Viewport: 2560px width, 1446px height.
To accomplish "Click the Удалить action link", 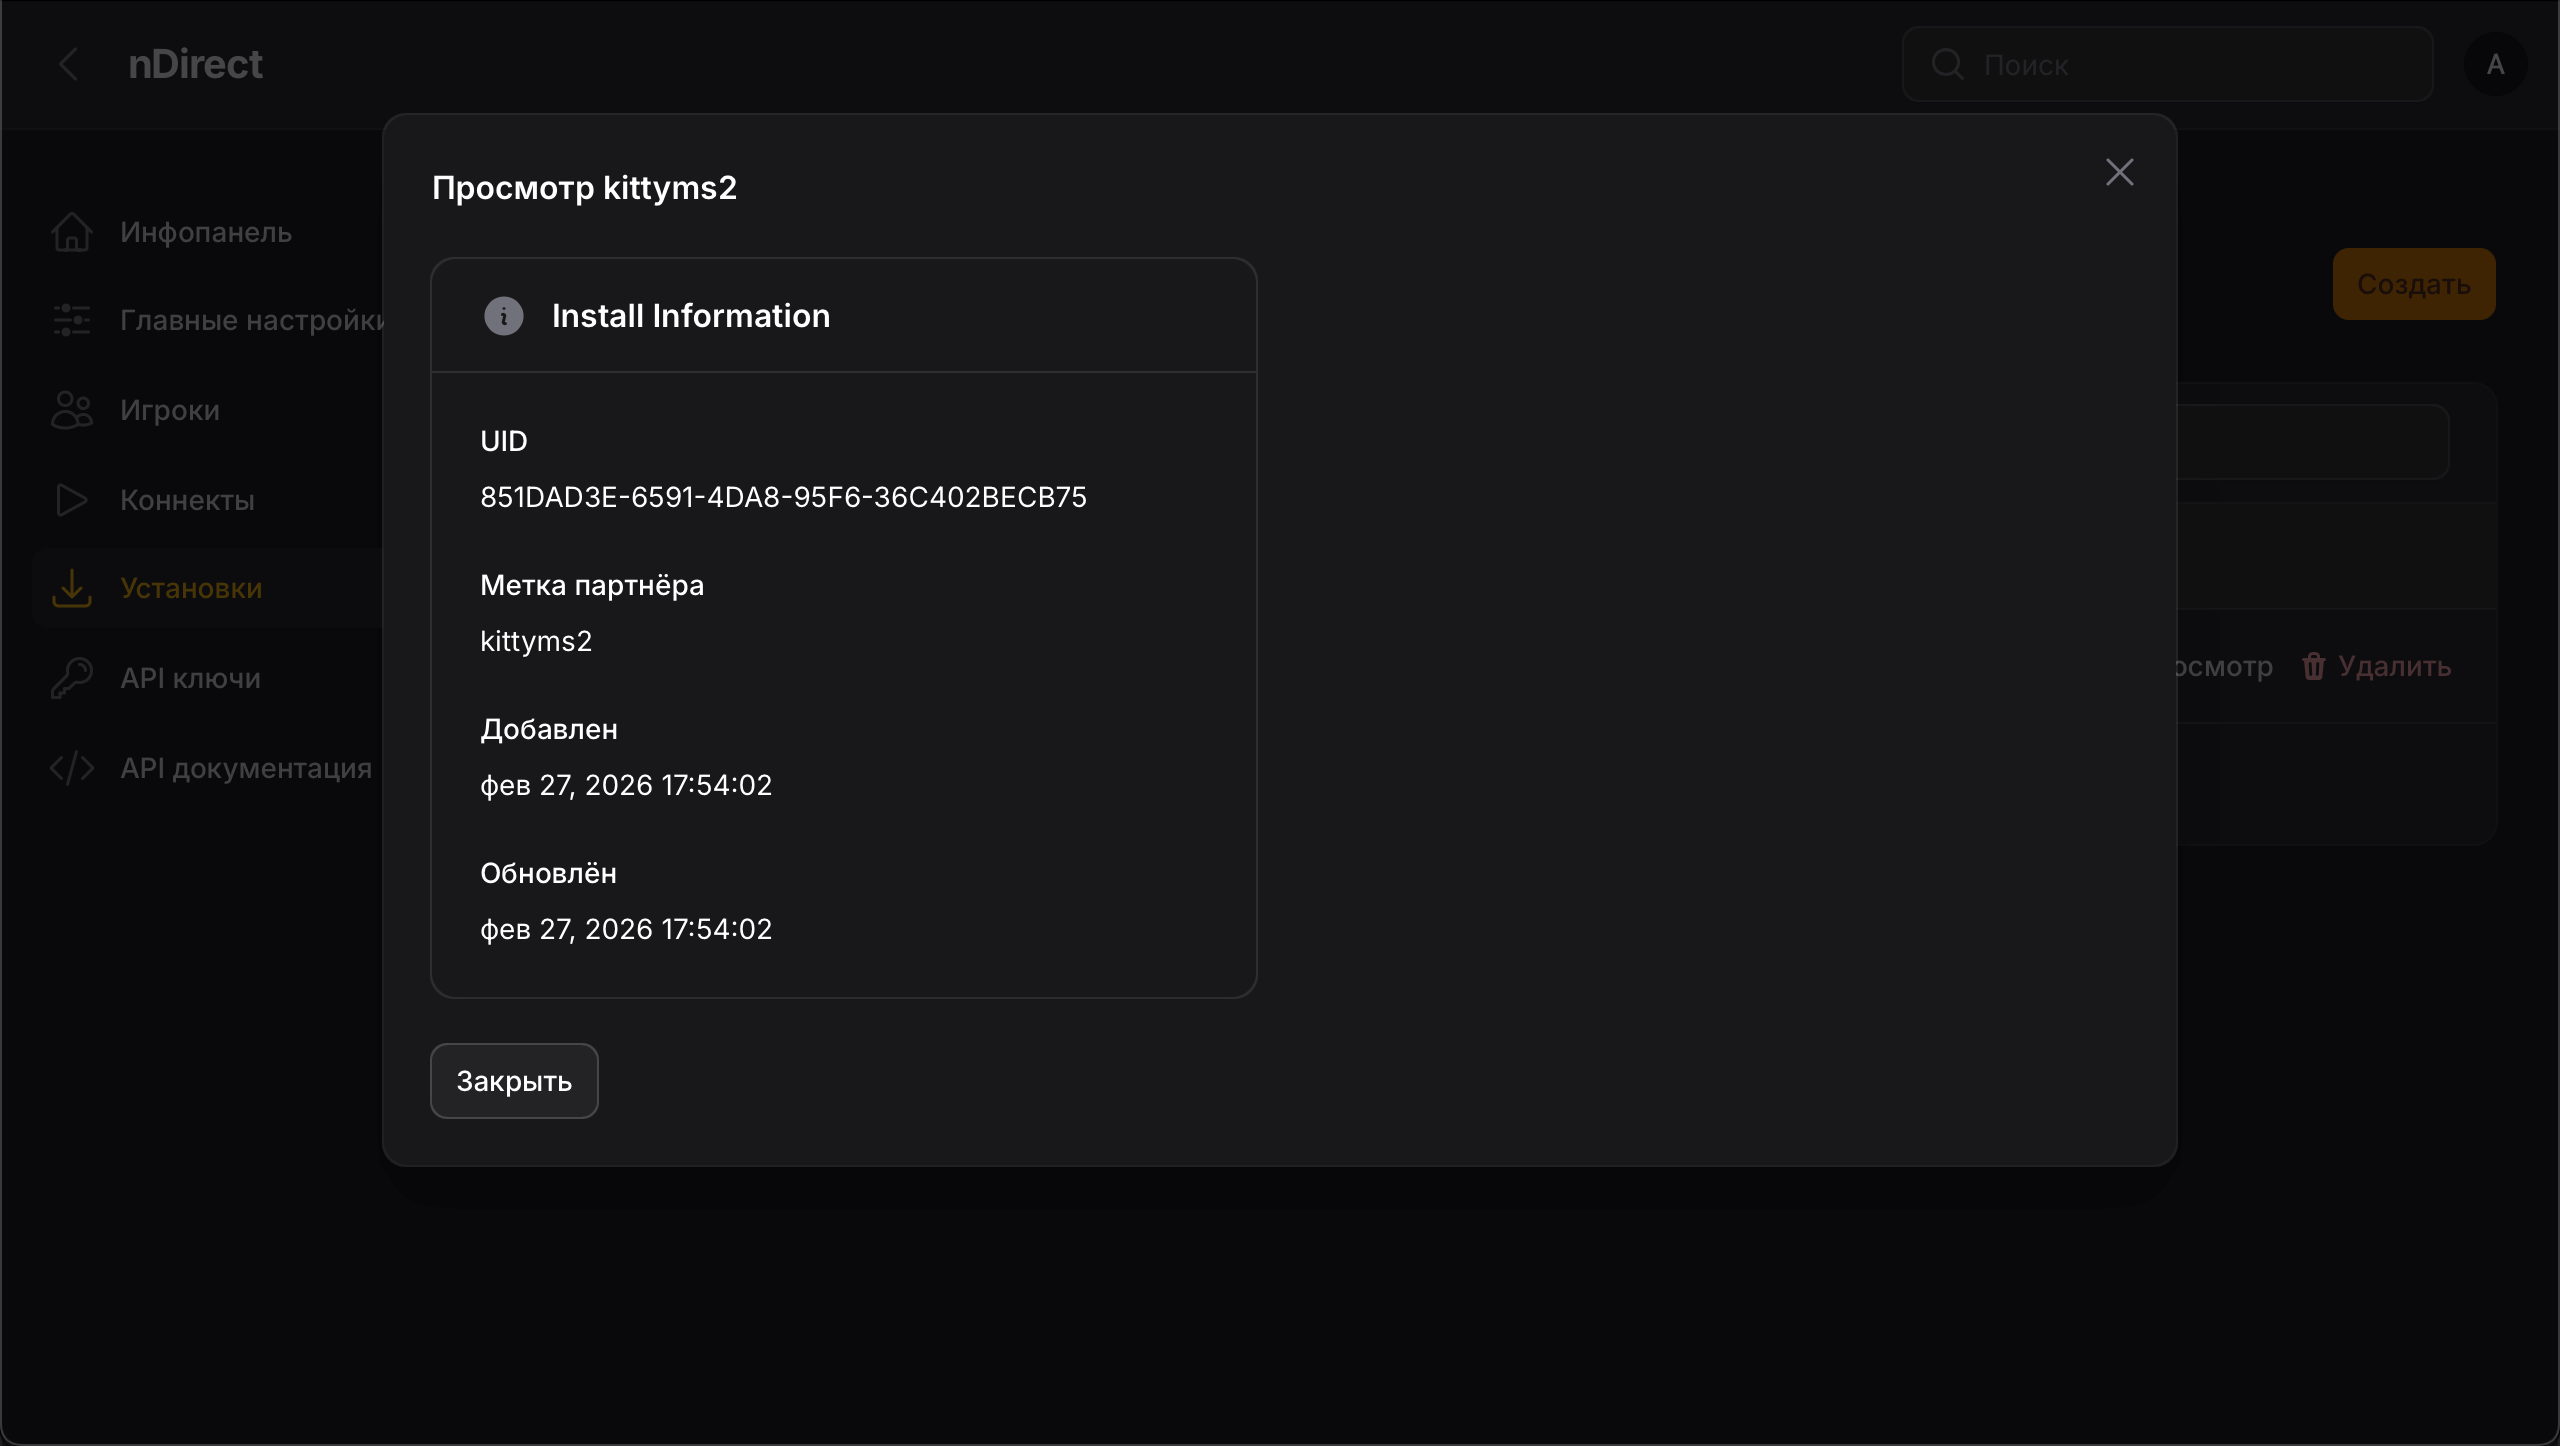I will [x=2394, y=666].
